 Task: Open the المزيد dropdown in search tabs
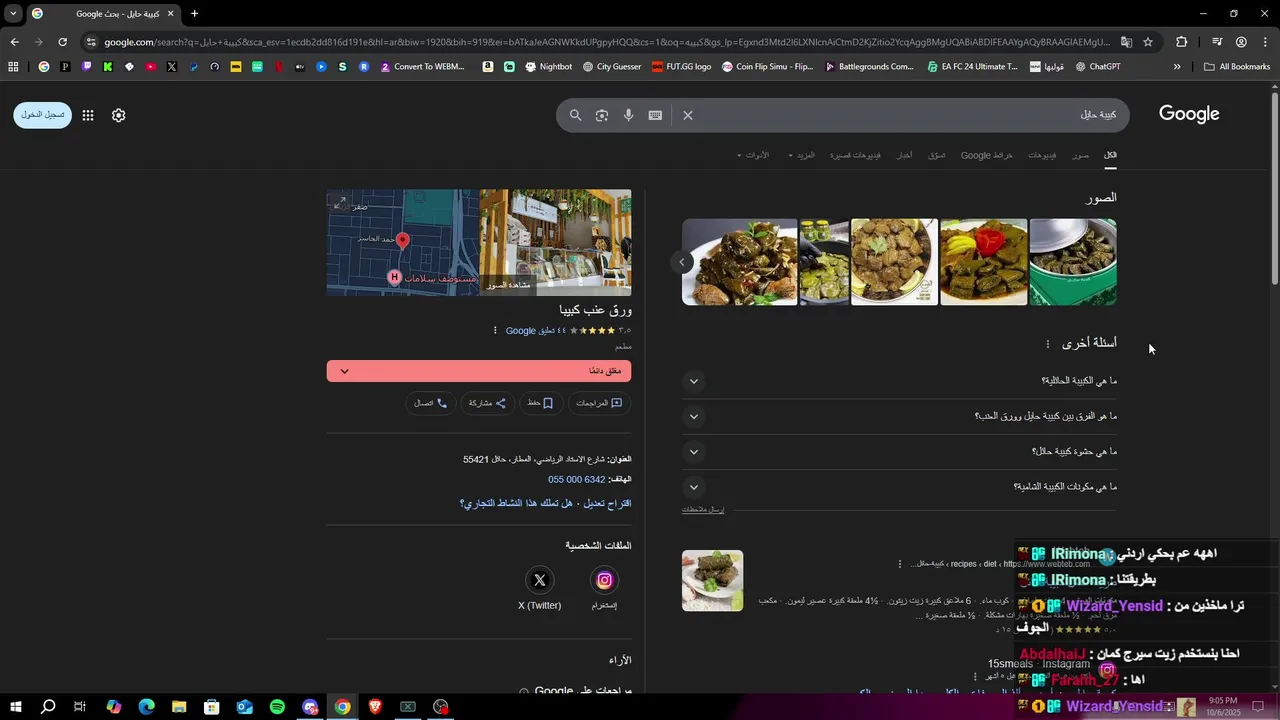coord(802,155)
